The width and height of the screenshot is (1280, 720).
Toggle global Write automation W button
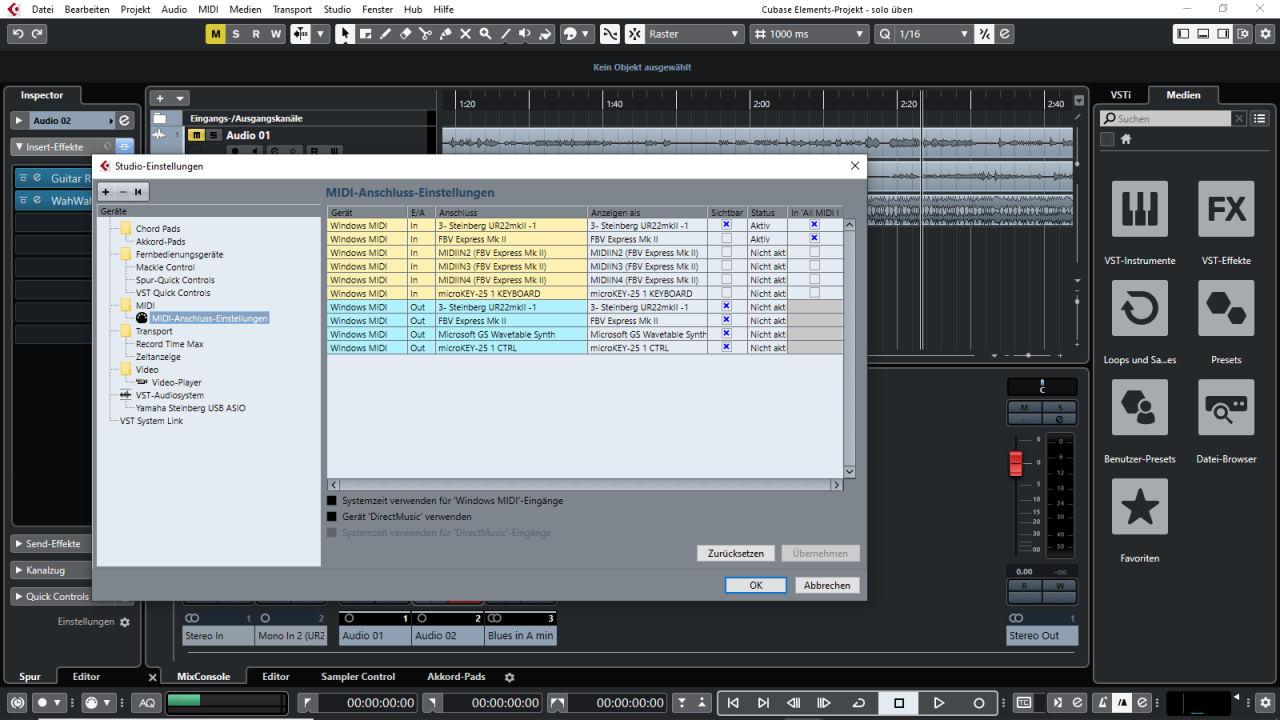pyautogui.click(x=275, y=34)
